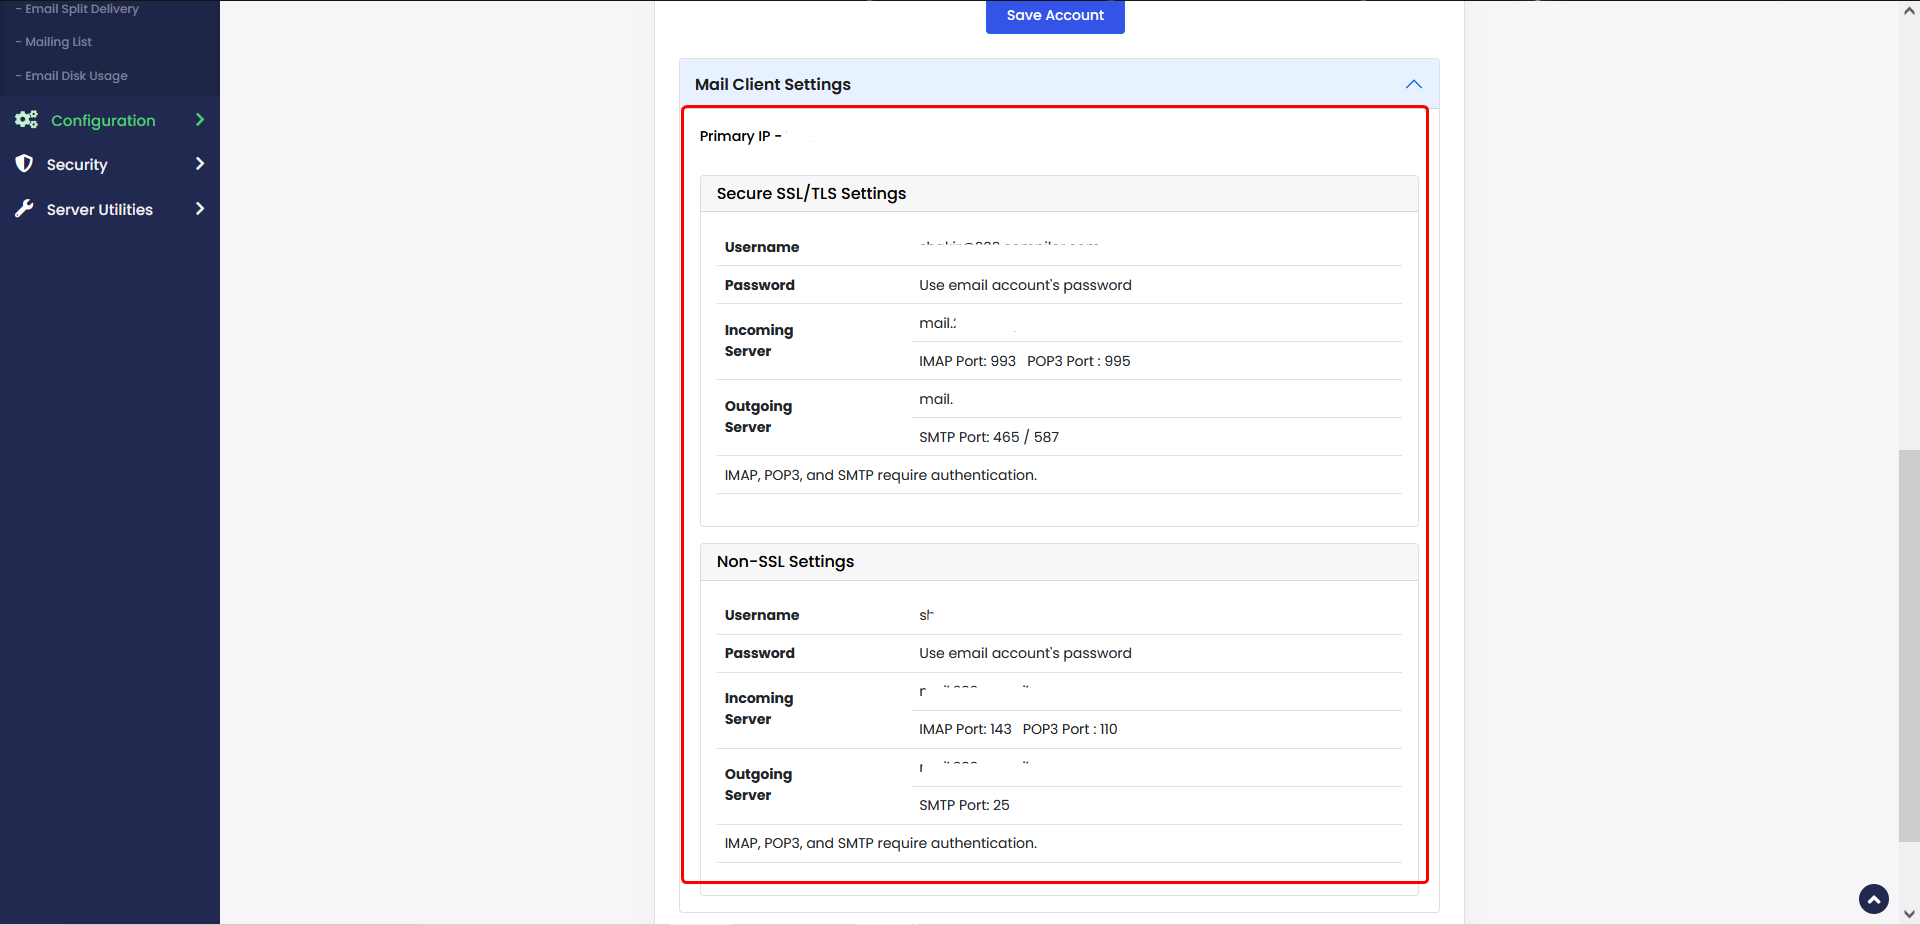Click IMAP Port: 993 text
This screenshot has height=925, width=1920.
pyautogui.click(x=967, y=361)
